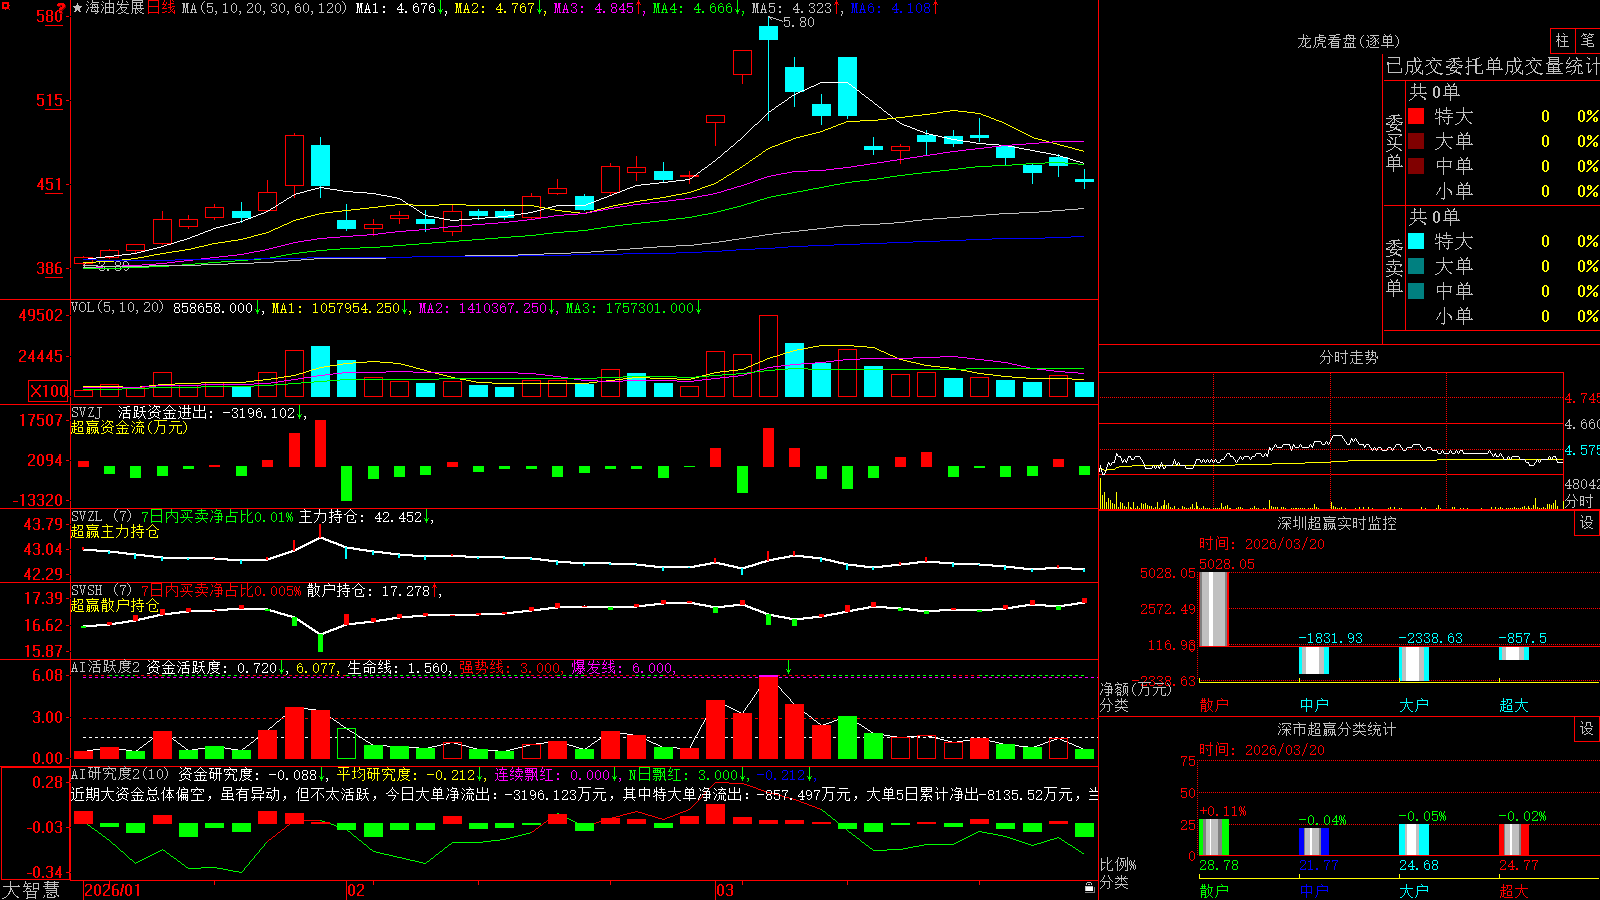Click the X100 volume multiplier box
Screen dimensions: 1600x900
tap(49, 391)
